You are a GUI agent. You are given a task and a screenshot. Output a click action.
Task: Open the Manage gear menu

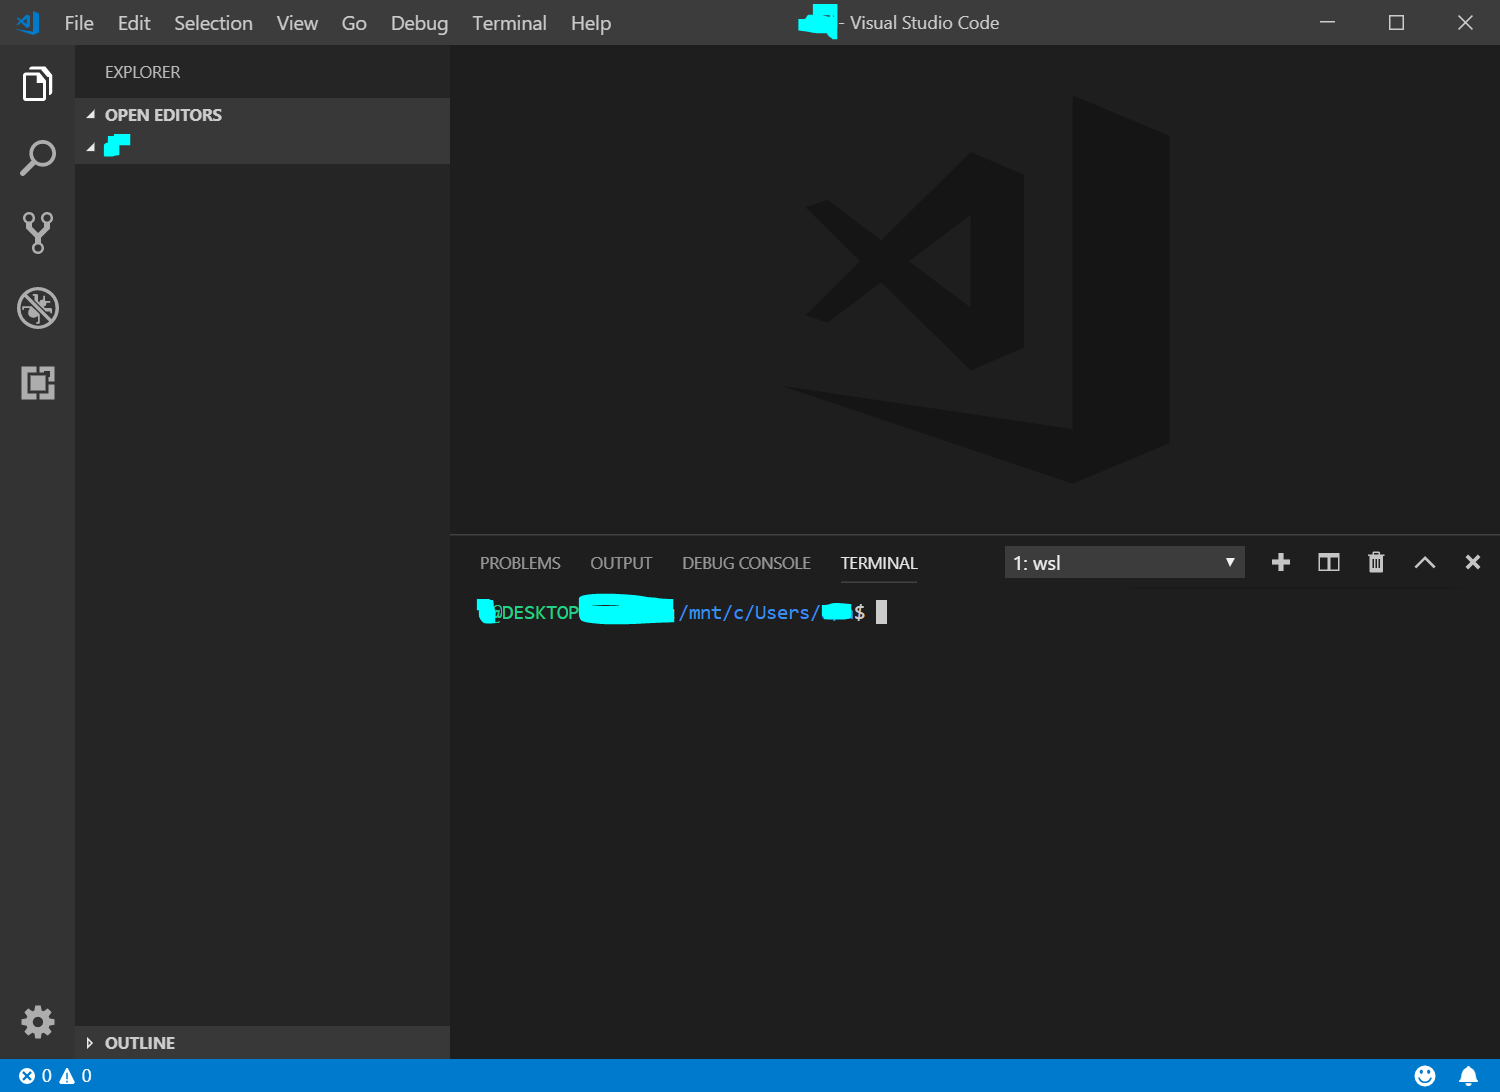37,1022
